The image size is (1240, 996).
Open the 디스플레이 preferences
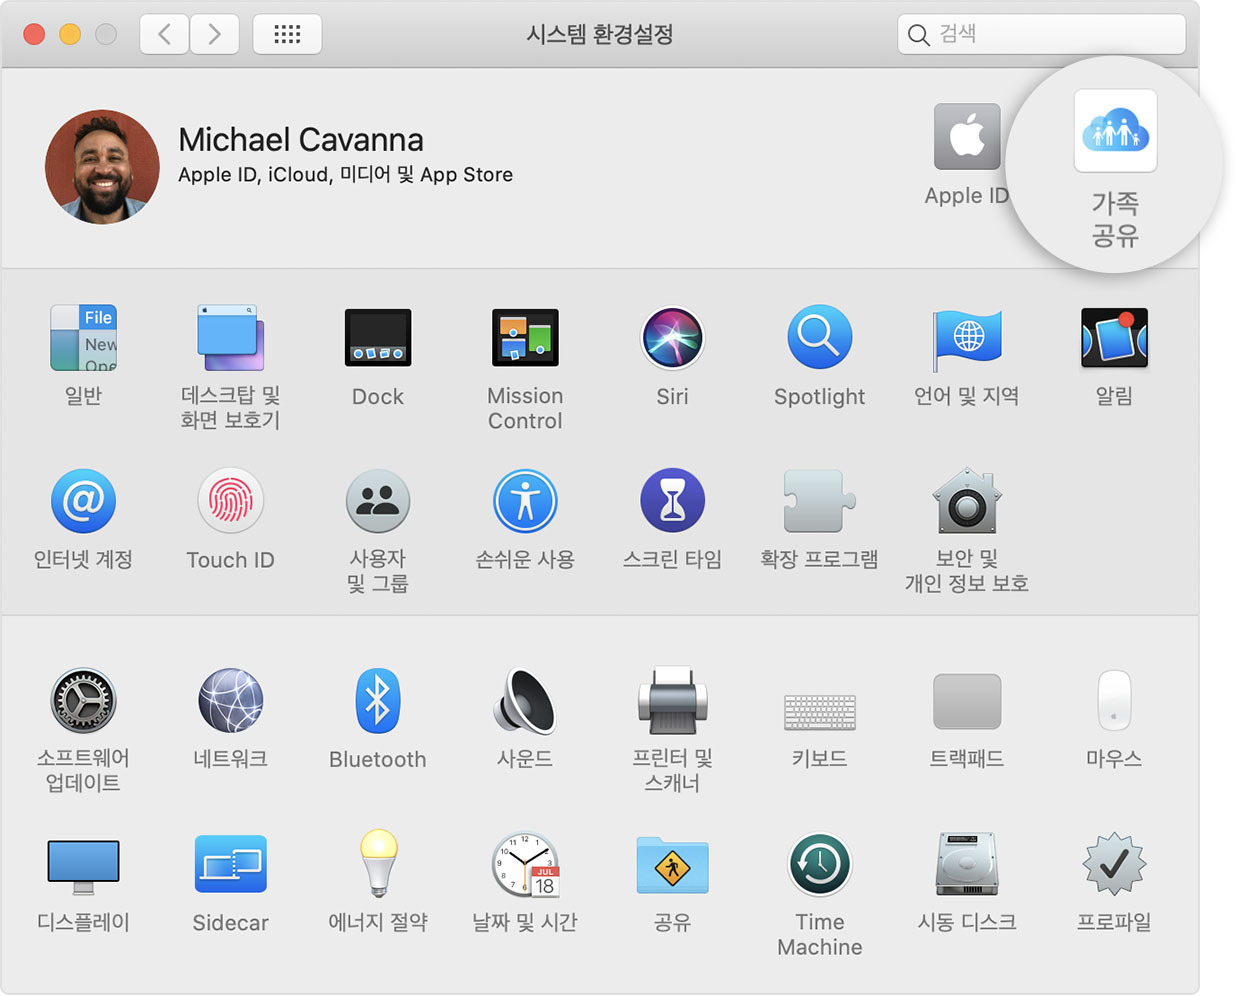pos(83,866)
